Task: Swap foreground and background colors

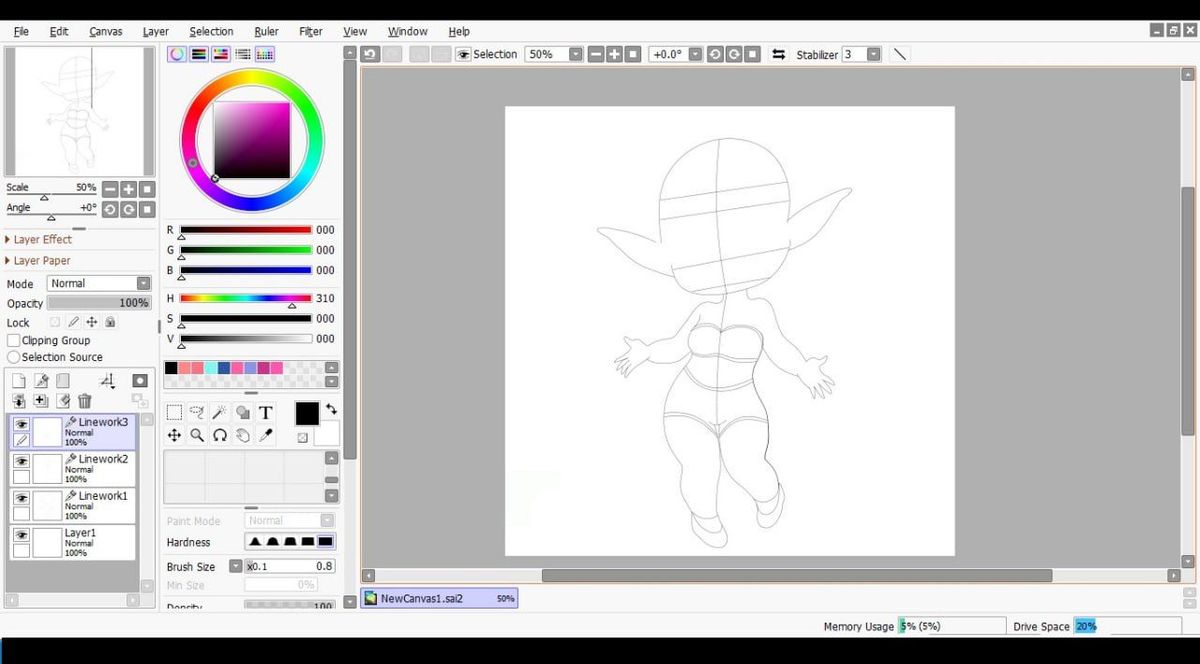Action: [x=331, y=409]
